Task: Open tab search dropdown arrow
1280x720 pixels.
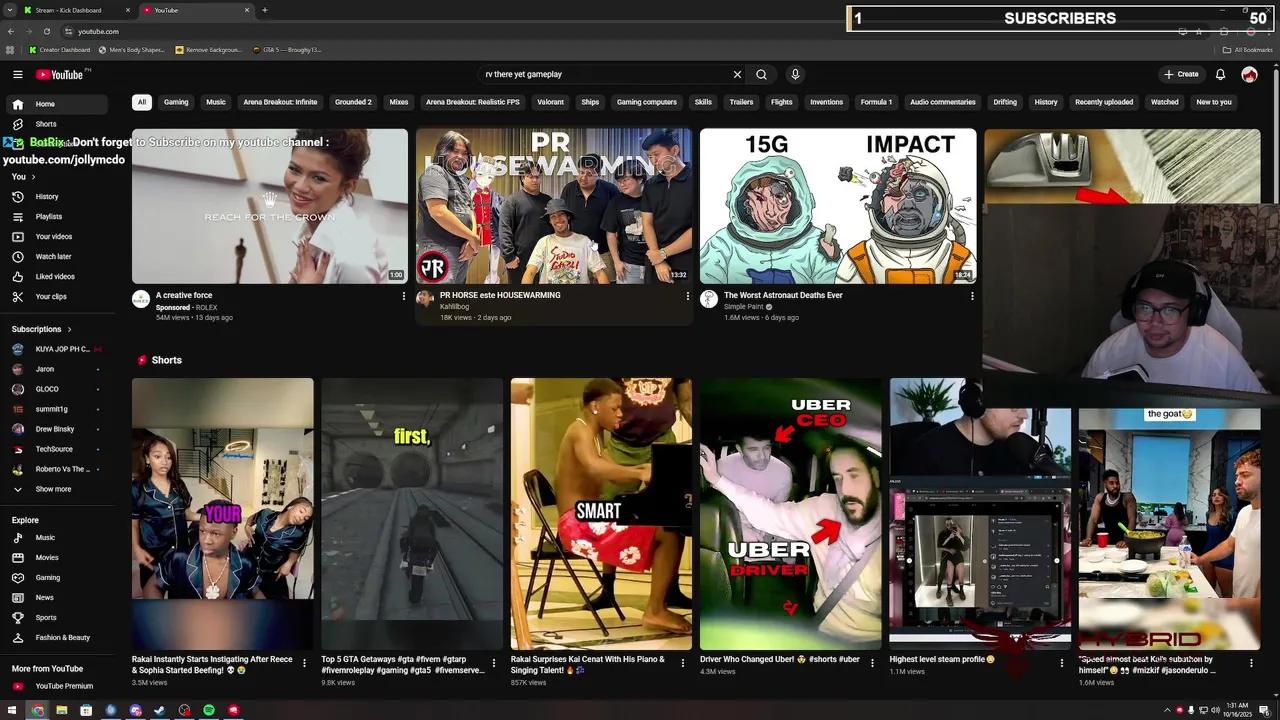Action: point(10,10)
